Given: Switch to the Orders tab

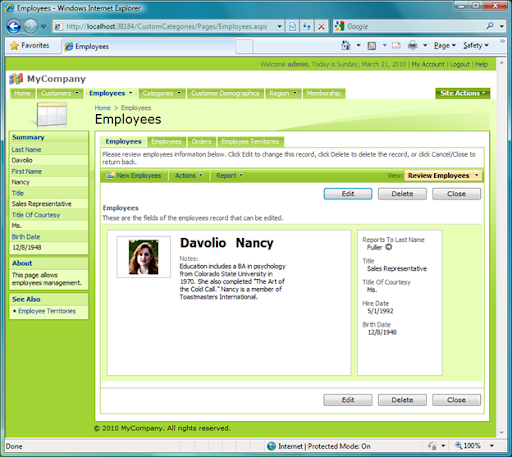Looking at the screenshot, I should click(x=202, y=142).
